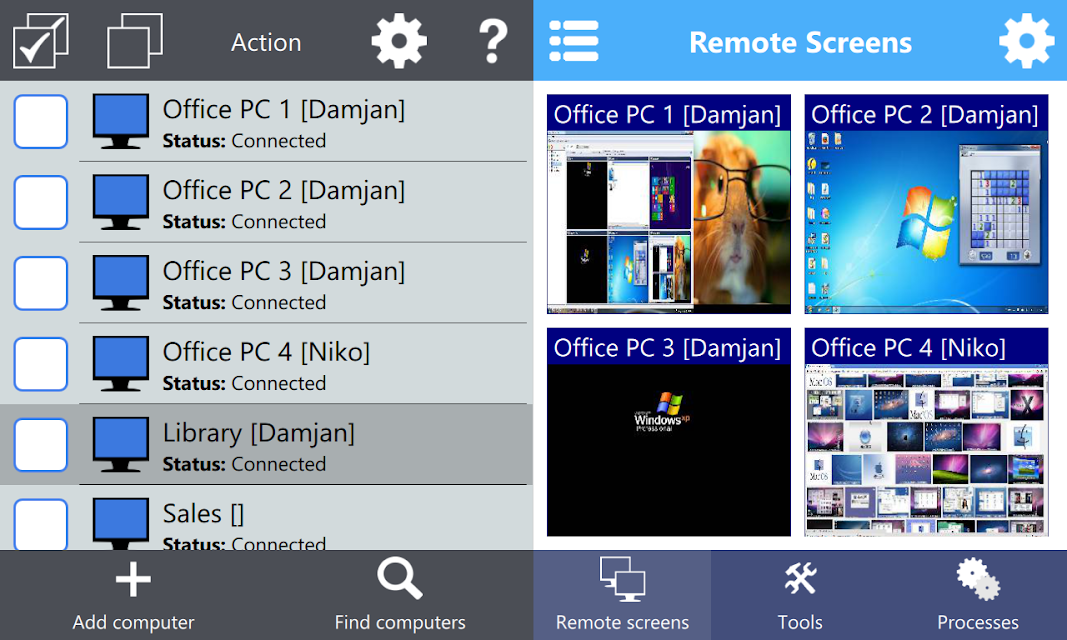Switch to the Processes tab

click(978, 595)
